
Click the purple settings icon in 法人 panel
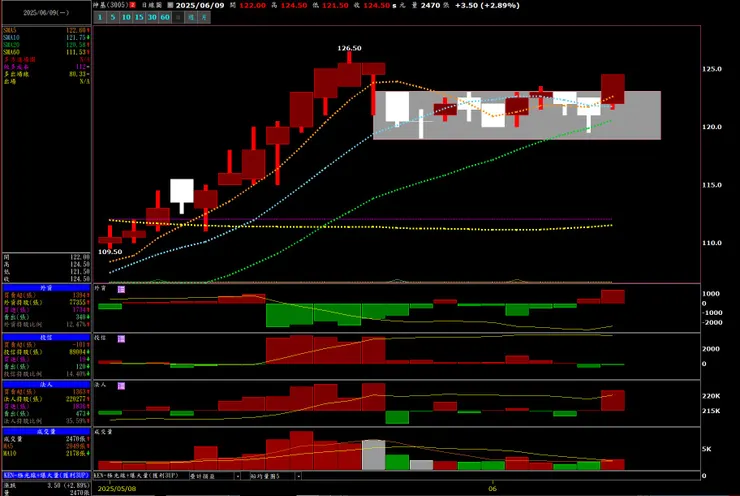point(121,386)
